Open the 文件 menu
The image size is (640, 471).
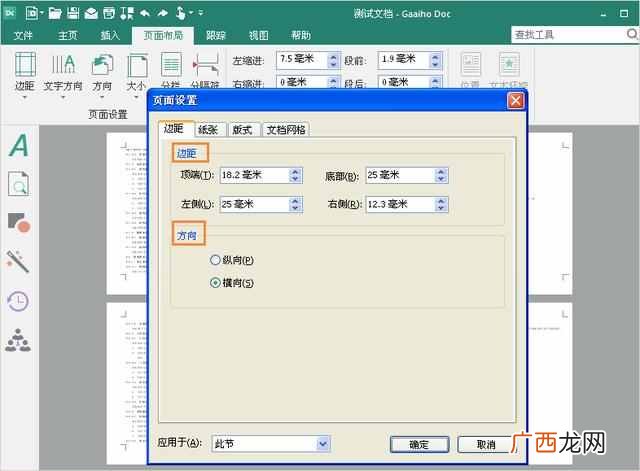tap(23, 36)
